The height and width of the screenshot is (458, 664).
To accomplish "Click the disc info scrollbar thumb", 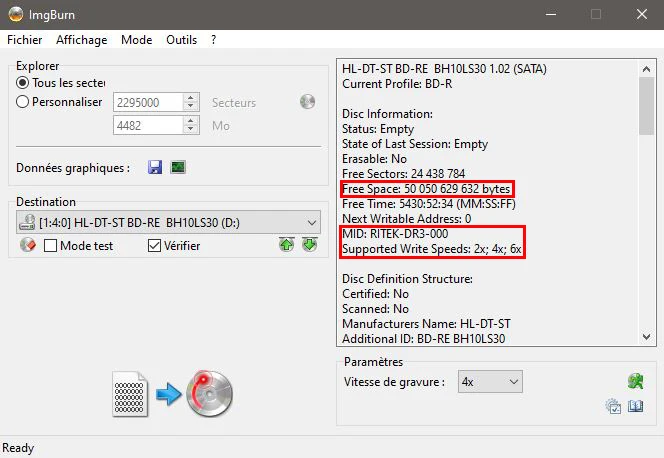I will (646, 106).
